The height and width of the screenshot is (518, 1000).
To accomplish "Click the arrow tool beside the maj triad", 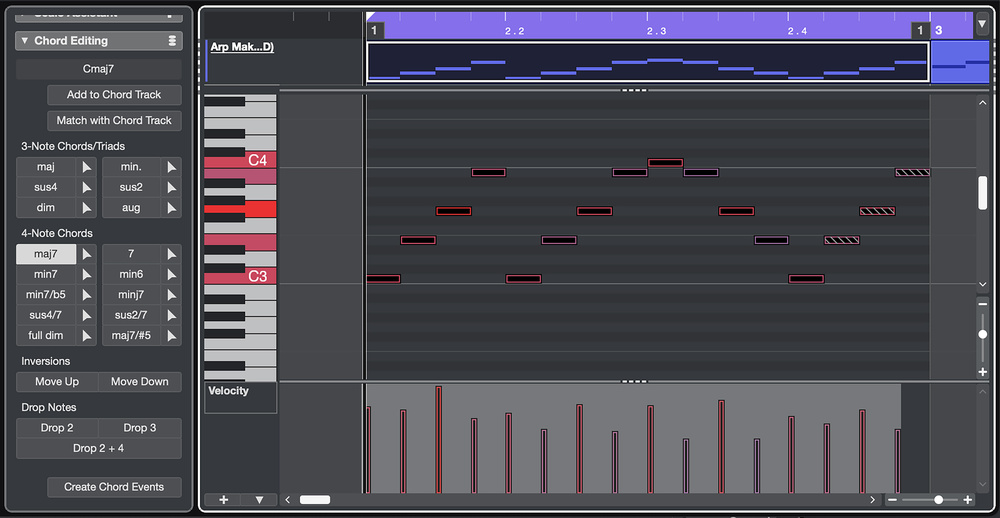I will pos(87,167).
